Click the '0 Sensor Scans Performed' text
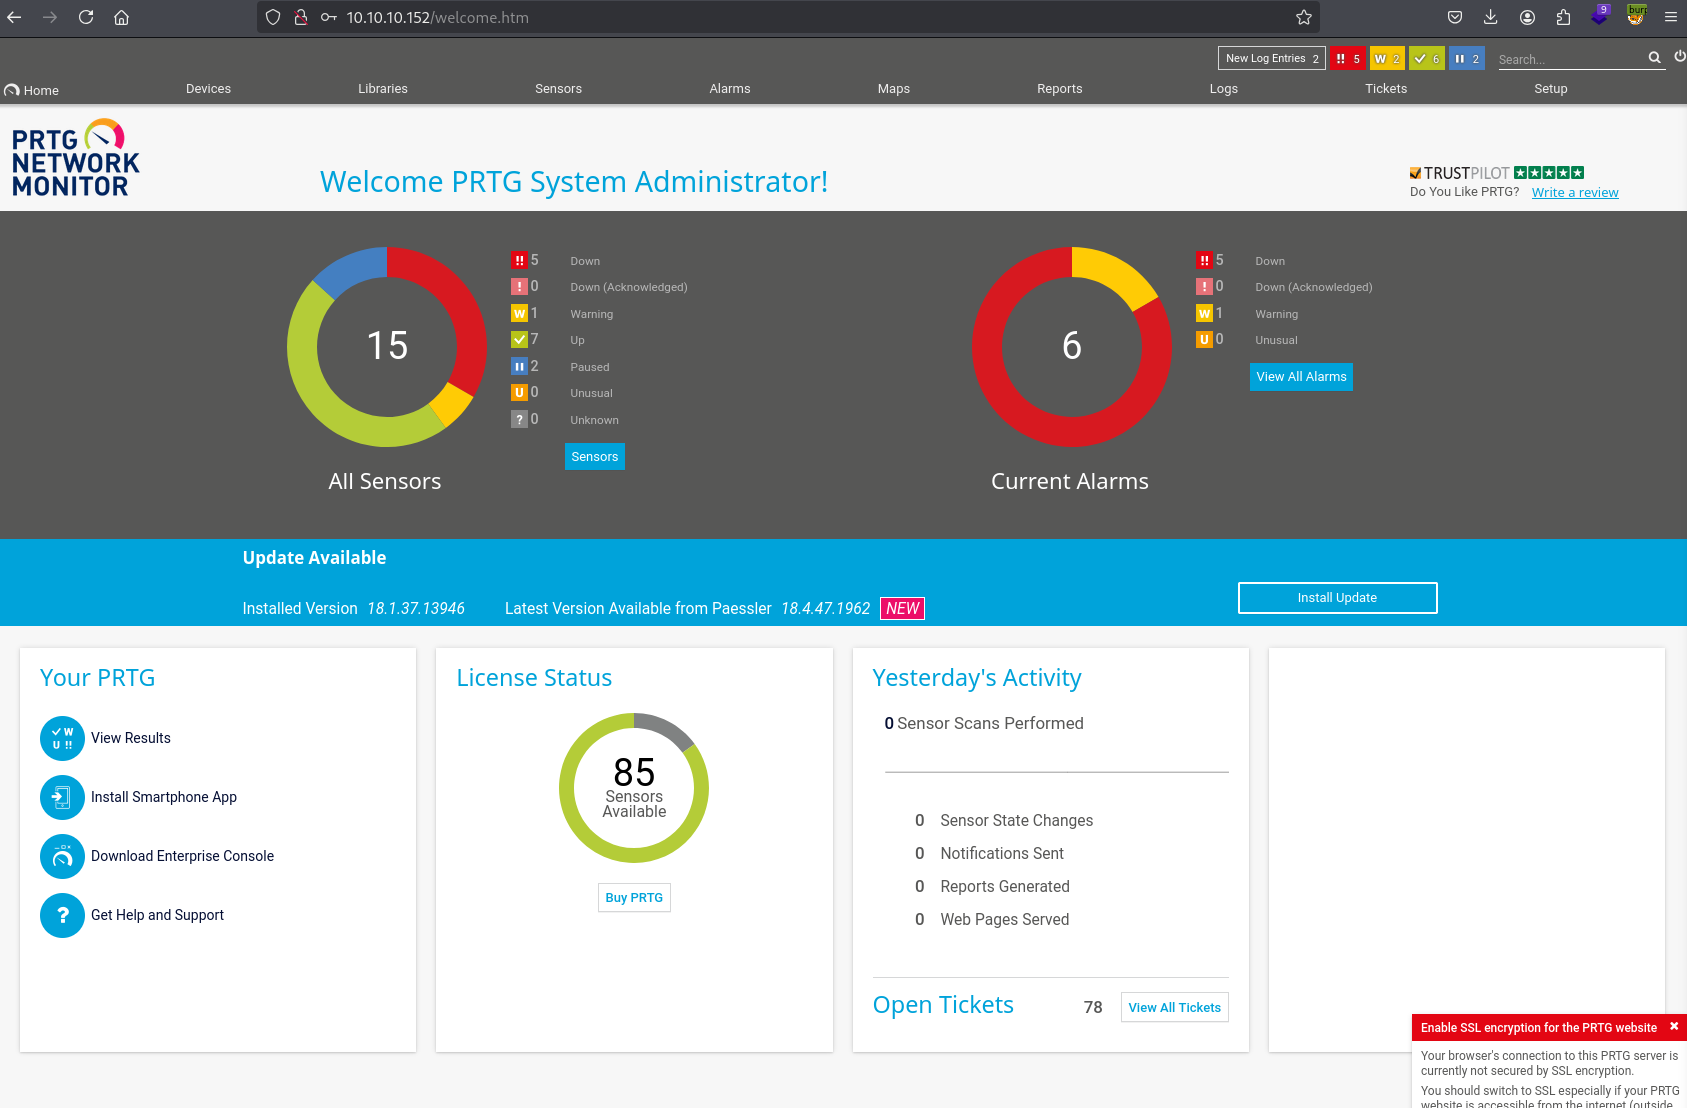This screenshot has width=1687, height=1108. [984, 723]
